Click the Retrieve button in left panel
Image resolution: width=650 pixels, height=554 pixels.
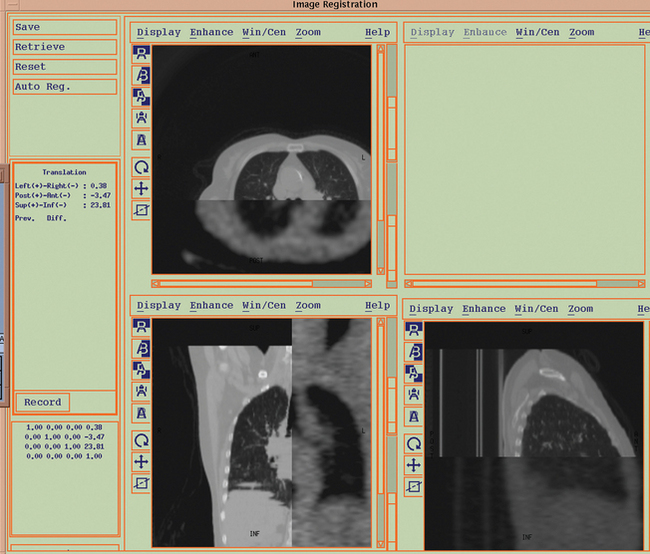pyautogui.click(x=63, y=47)
